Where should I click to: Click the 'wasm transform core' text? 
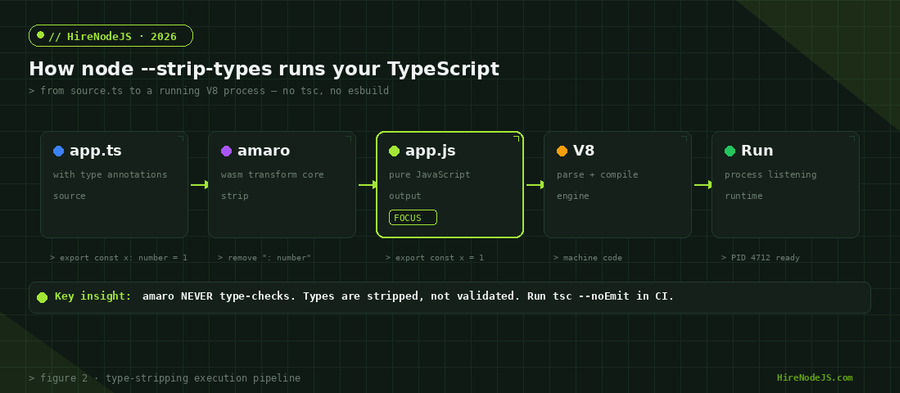pyautogui.click(x=272, y=174)
